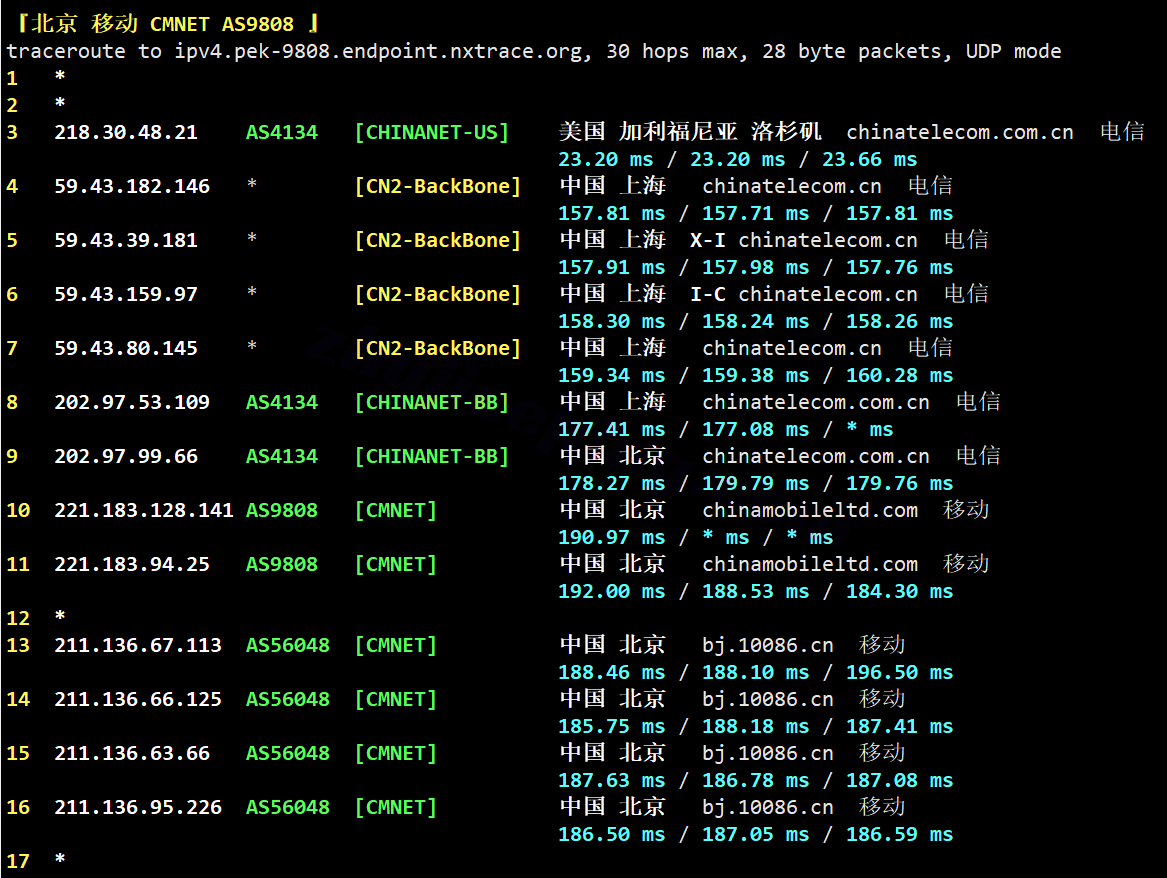Click latency 184.30 ms
This screenshot has width=1167, height=878.
click(x=899, y=592)
